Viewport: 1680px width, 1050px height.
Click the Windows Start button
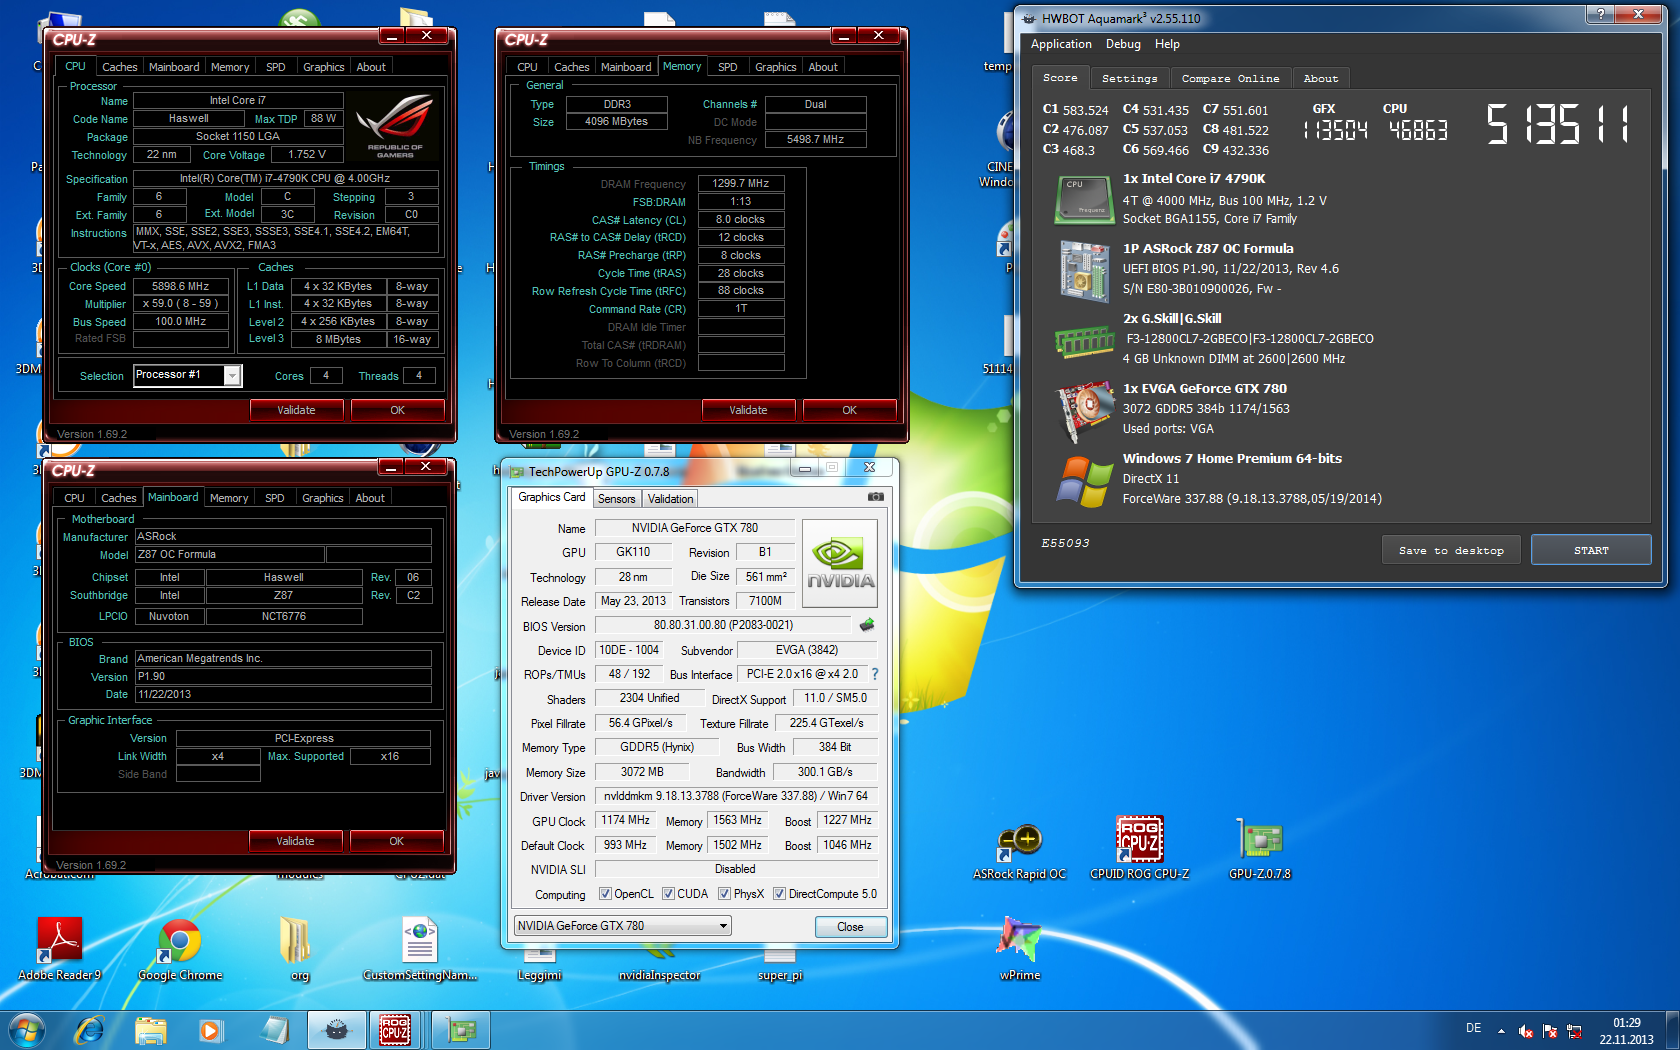coord(27,1030)
